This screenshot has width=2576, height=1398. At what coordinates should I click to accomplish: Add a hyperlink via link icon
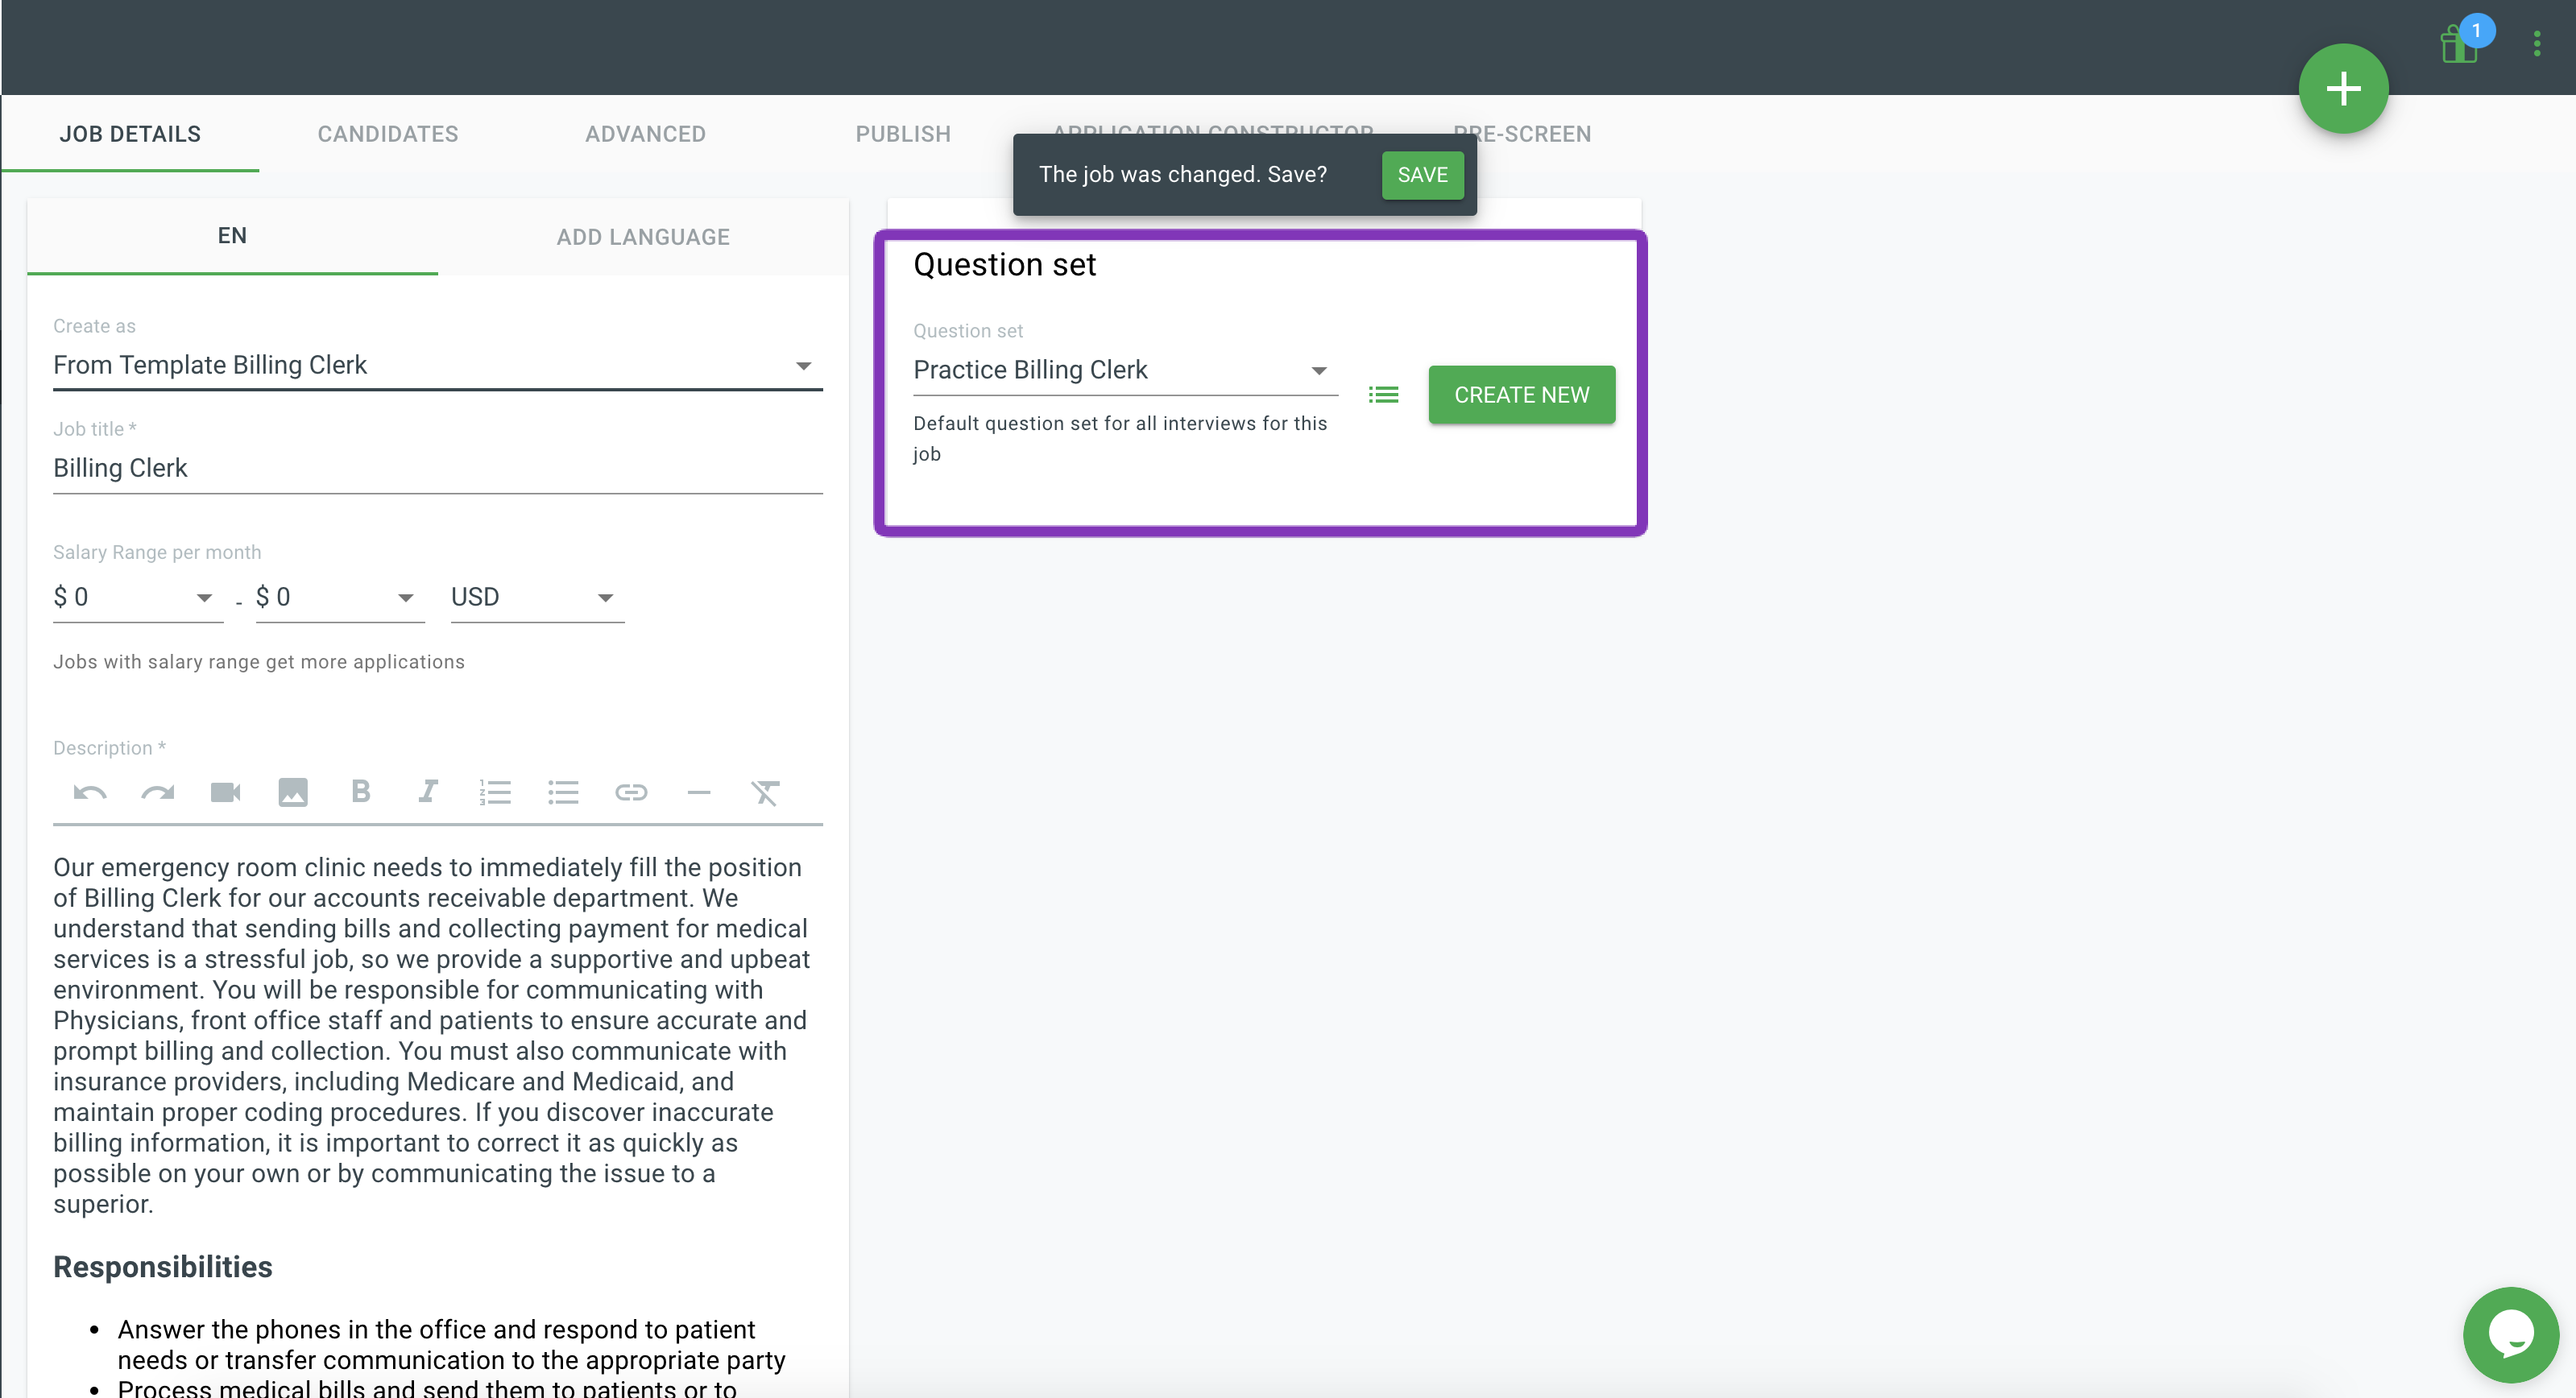(631, 793)
